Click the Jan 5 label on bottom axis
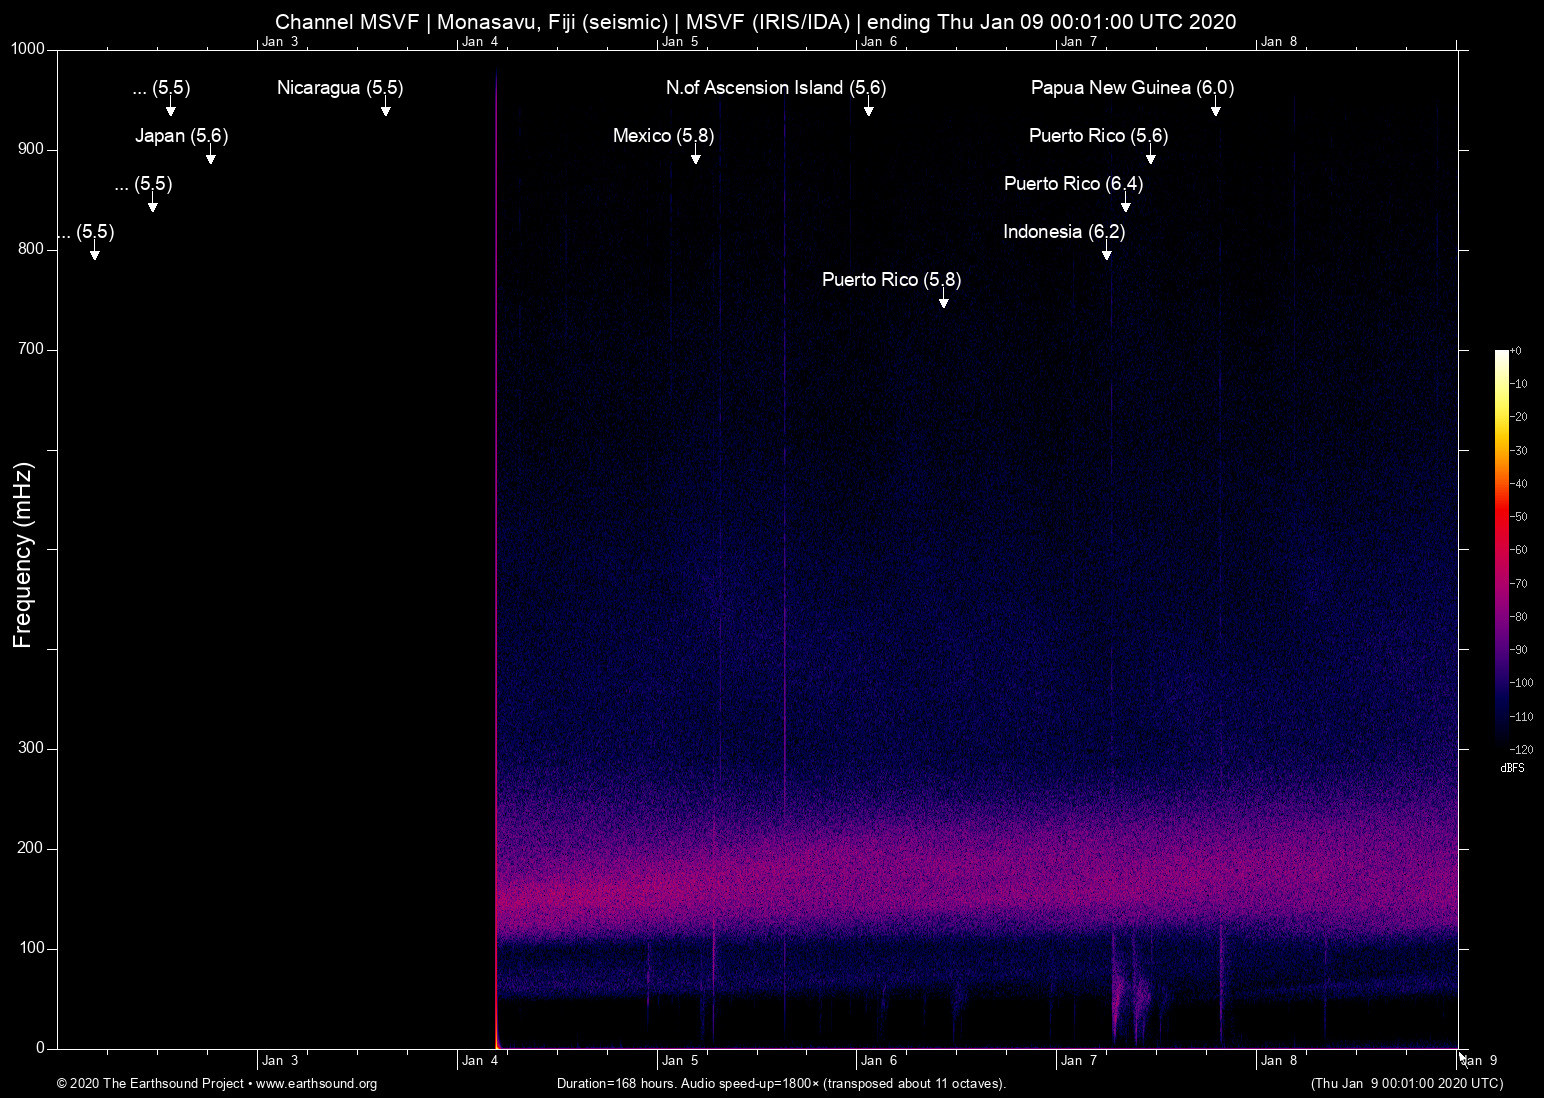 pos(680,1061)
